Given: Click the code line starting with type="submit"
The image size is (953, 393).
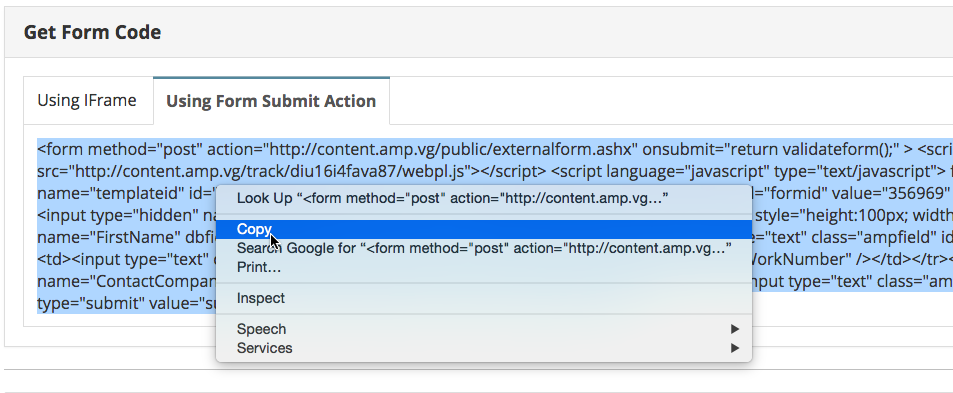Looking at the screenshot, I should tap(126, 304).
